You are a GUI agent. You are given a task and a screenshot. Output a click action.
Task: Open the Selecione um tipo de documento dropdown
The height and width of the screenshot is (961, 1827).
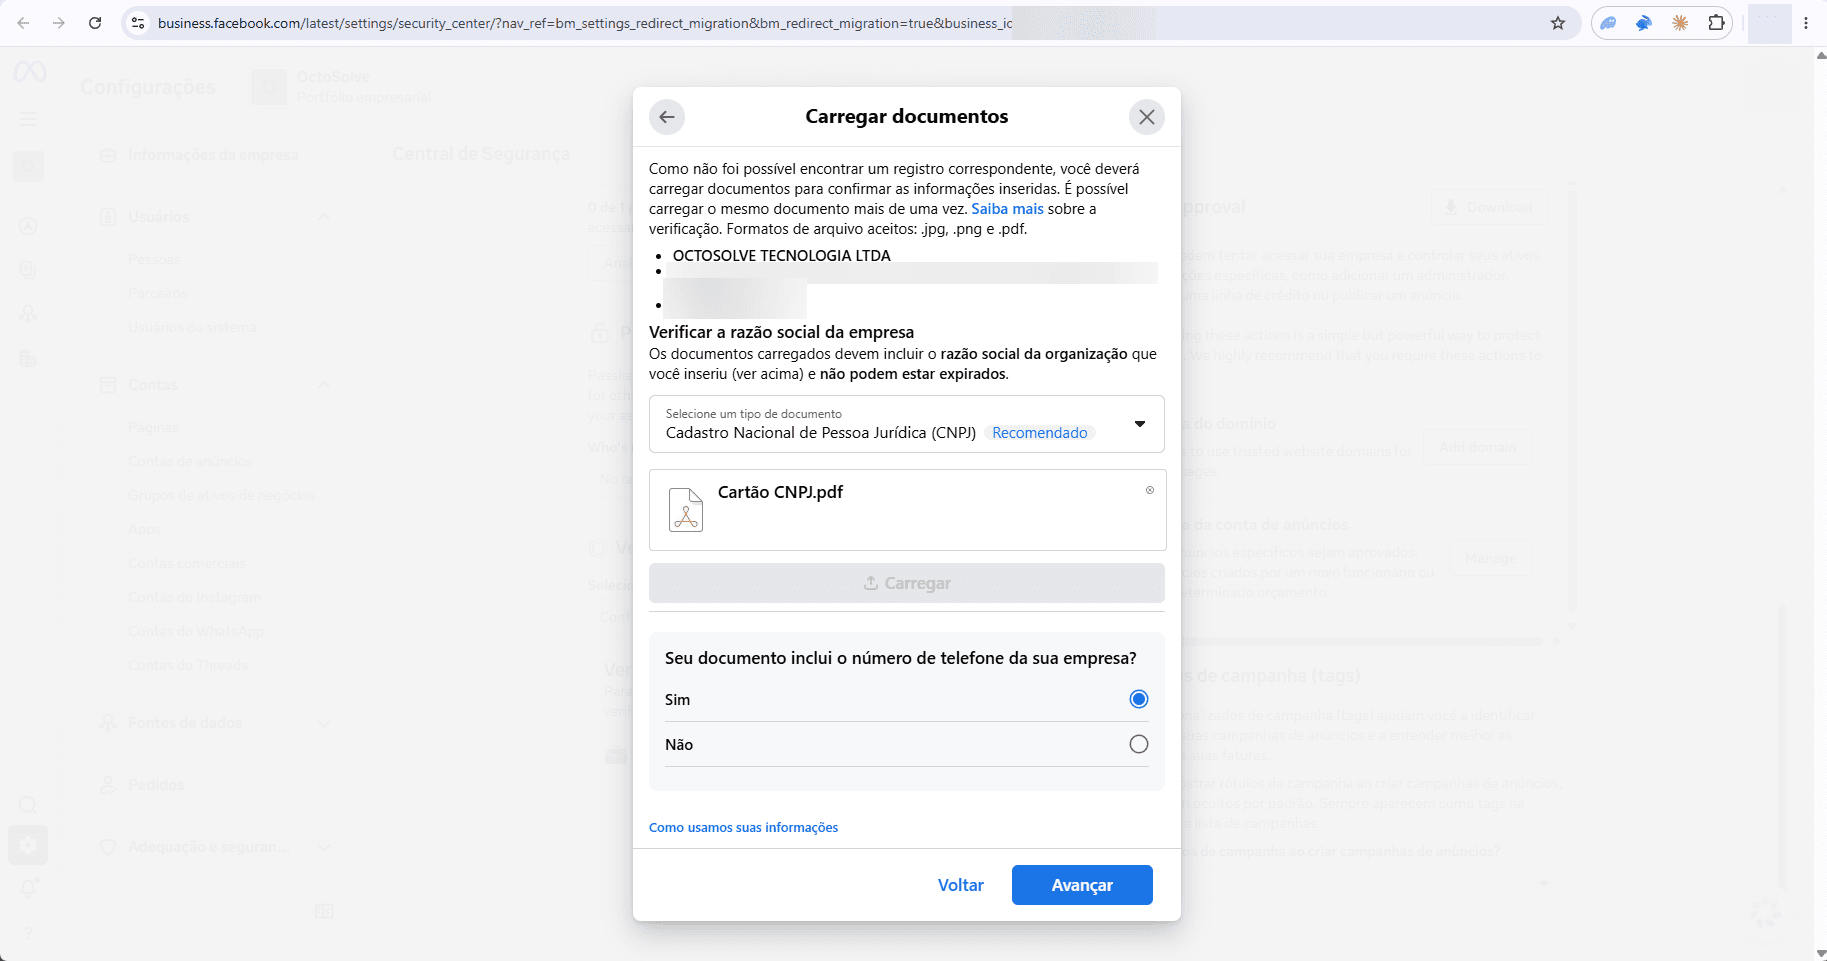coord(907,424)
